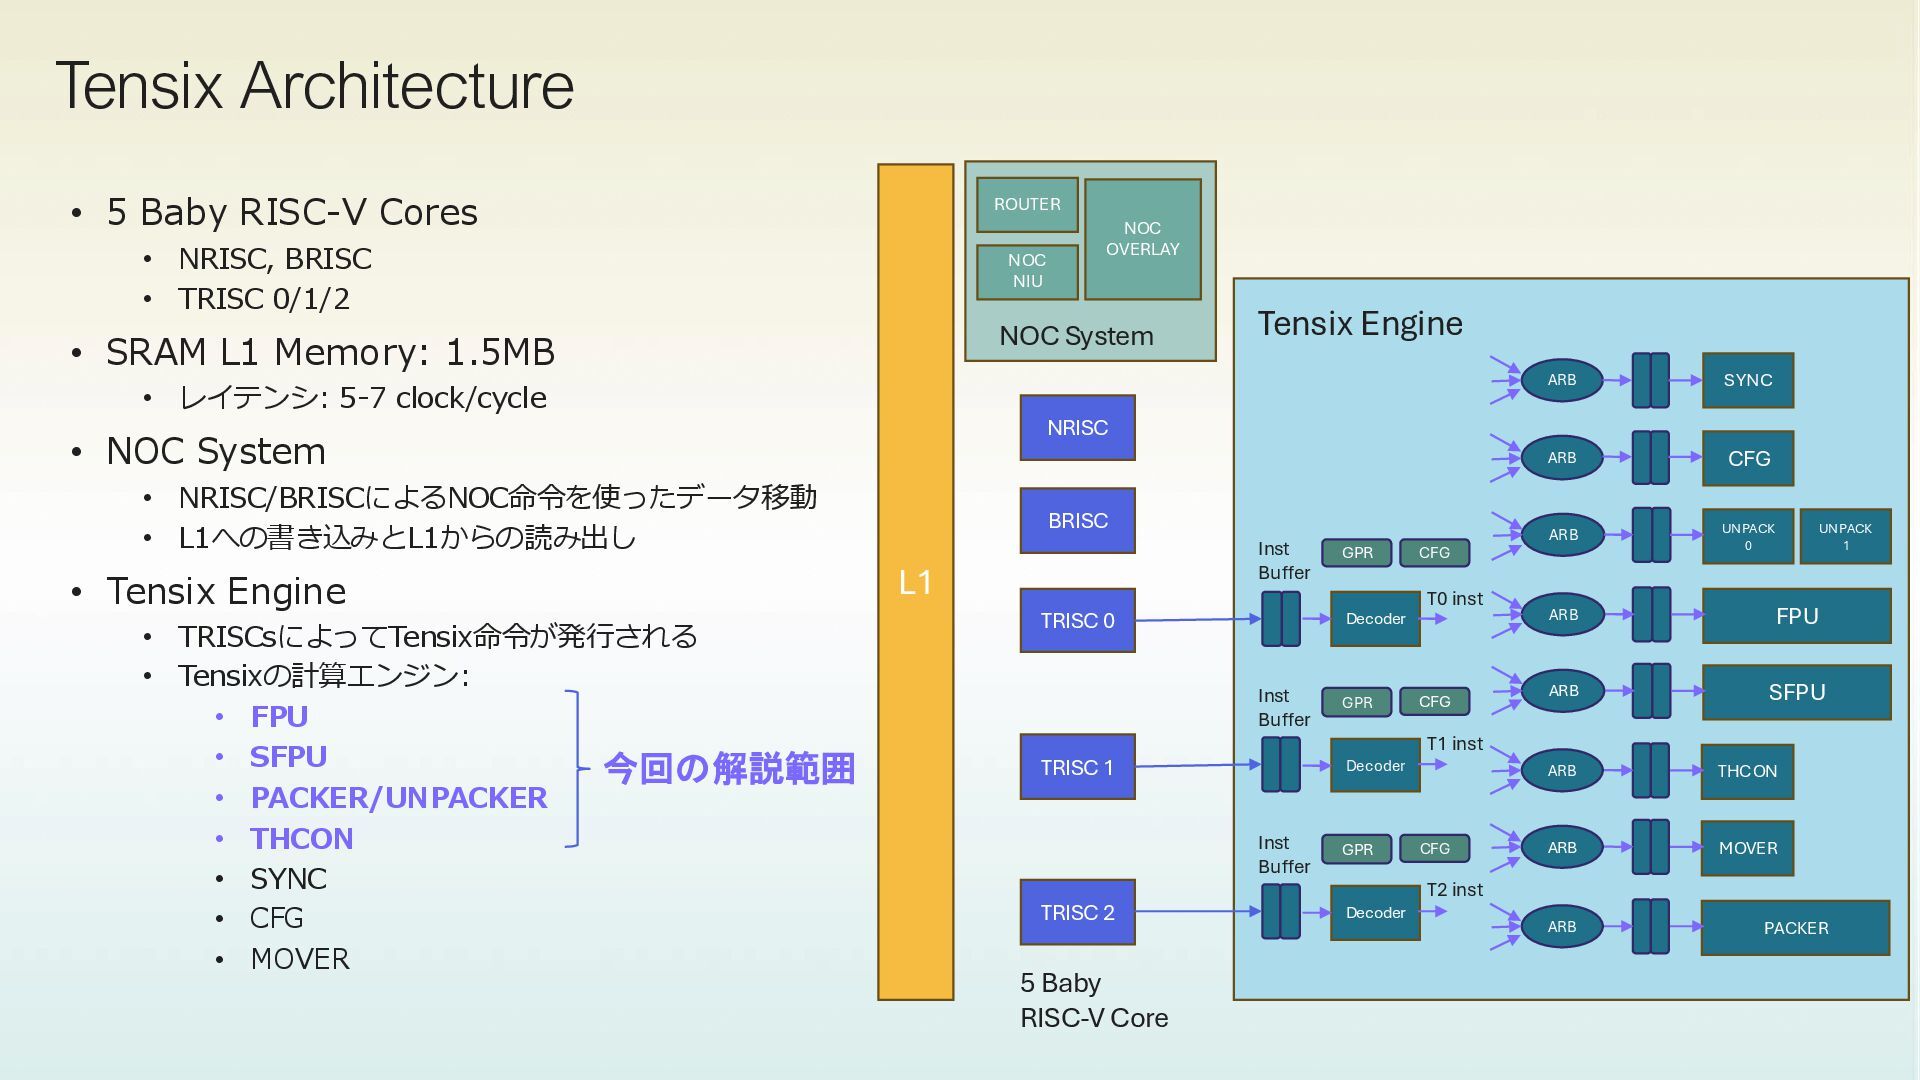Click the THCON unit box

pos(1747,771)
